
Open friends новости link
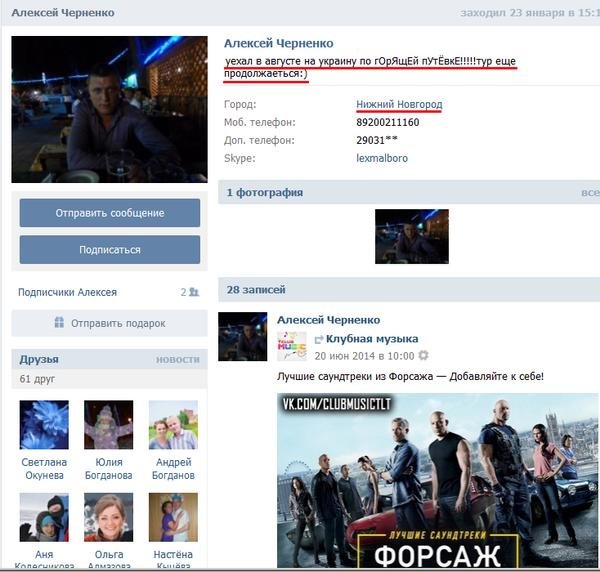[x=178, y=360]
